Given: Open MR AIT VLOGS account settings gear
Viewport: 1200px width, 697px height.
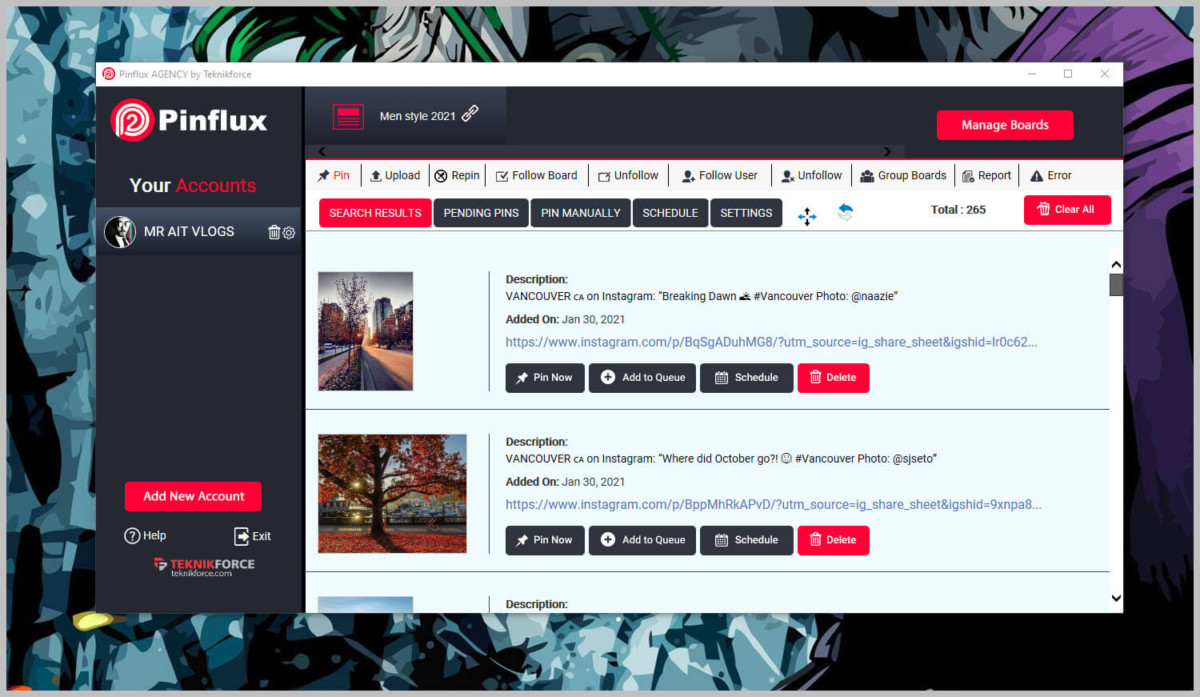Looking at the screenshot, I should 289,232.
